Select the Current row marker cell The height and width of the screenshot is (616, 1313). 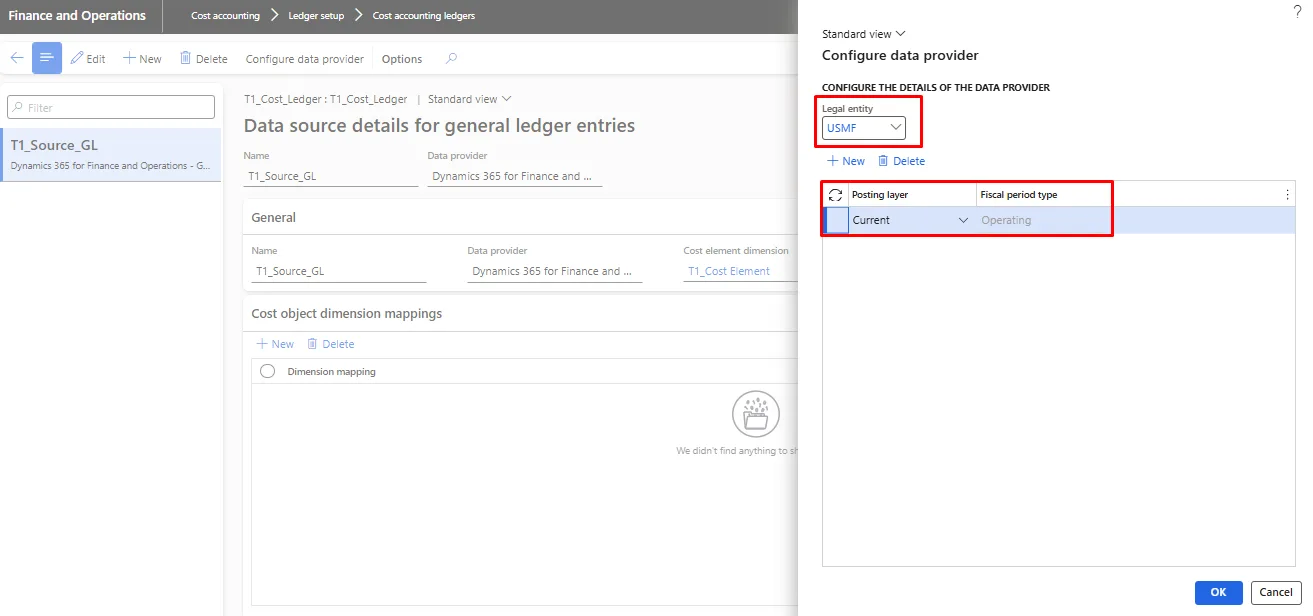tap(836, 220)
